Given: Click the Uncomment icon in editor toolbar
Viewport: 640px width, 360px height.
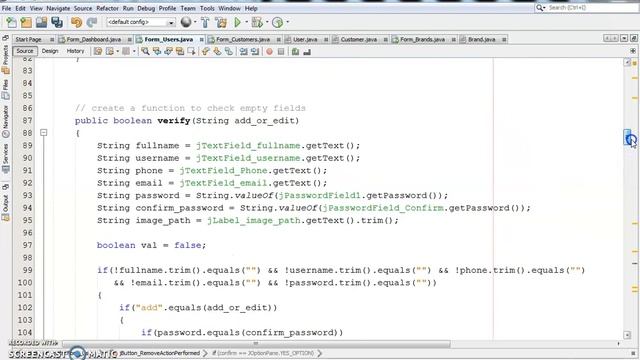Looking at the screenshot, I should (307, 51).
